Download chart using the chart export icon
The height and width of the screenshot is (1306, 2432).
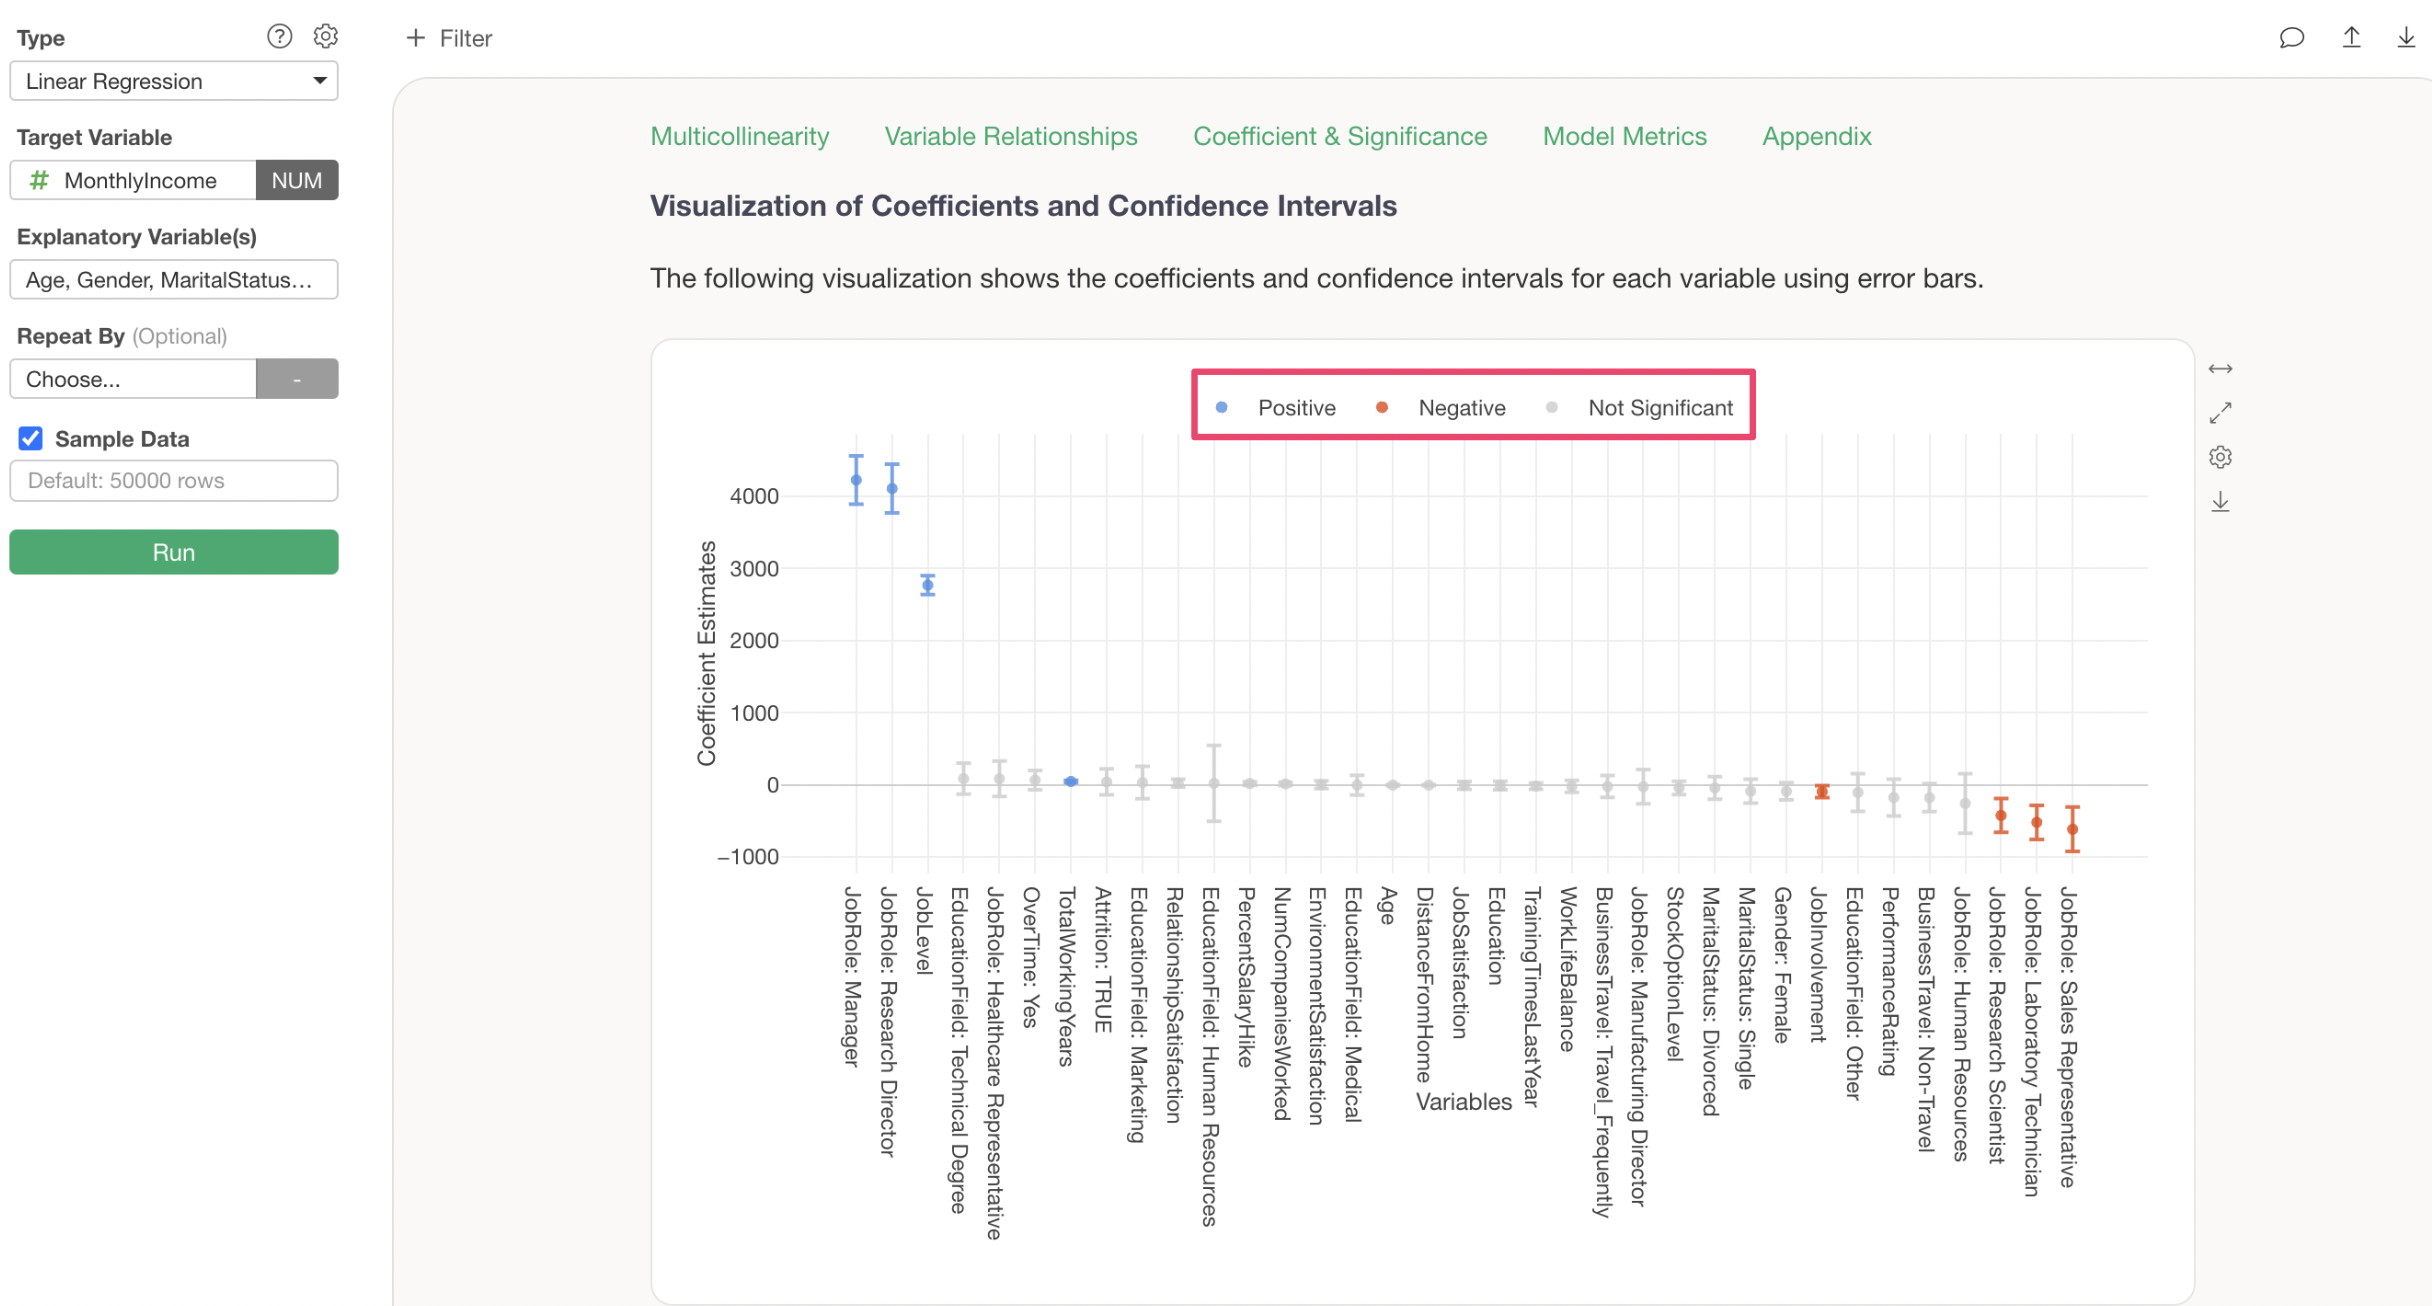2220,502
